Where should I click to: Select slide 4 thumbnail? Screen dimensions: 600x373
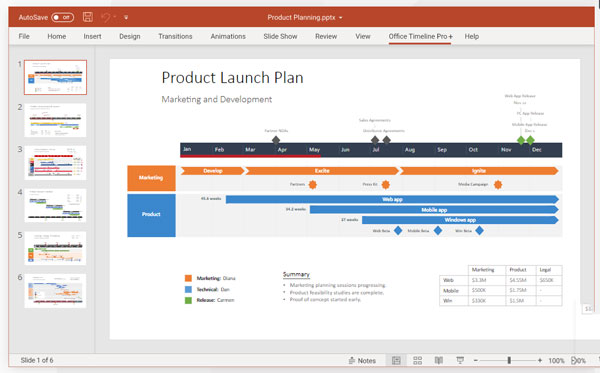tap(55, 205)
